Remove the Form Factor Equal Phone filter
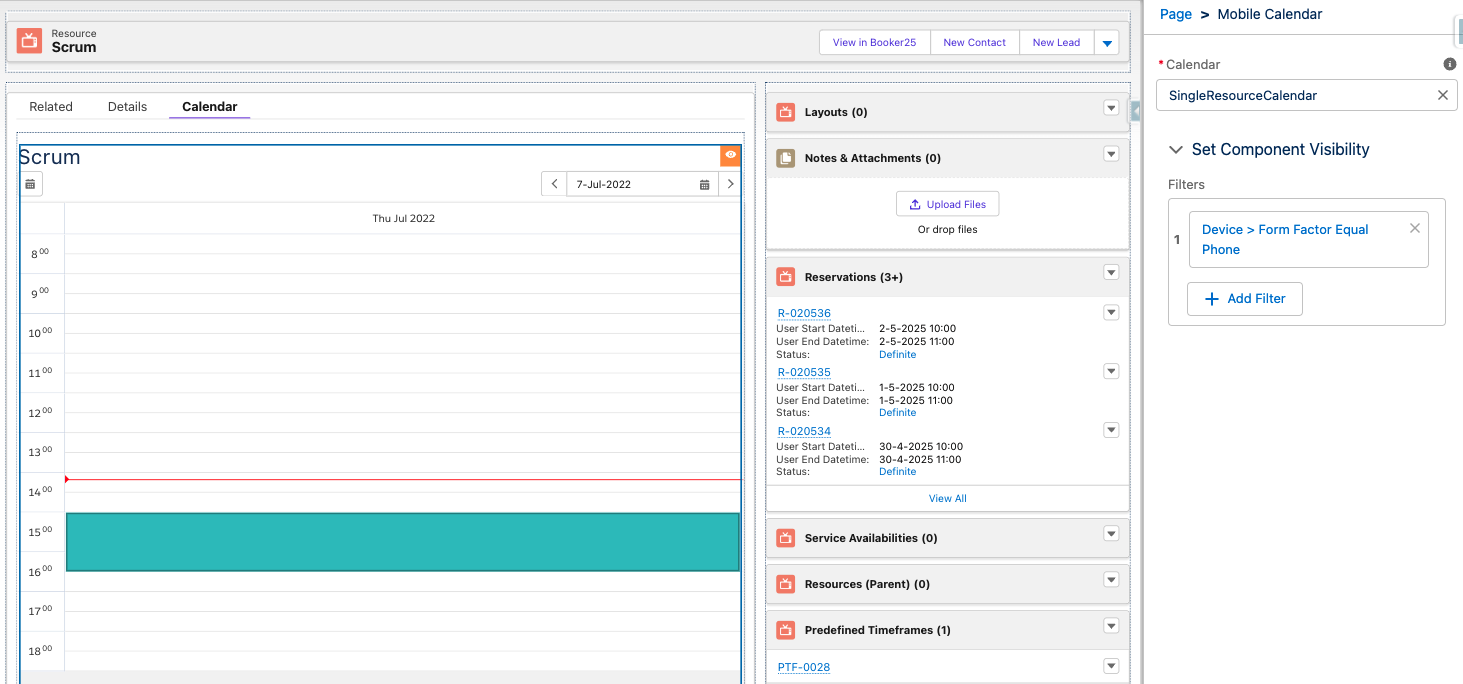Screen dimensions: 1463x684 click(x=1414, y=228)
